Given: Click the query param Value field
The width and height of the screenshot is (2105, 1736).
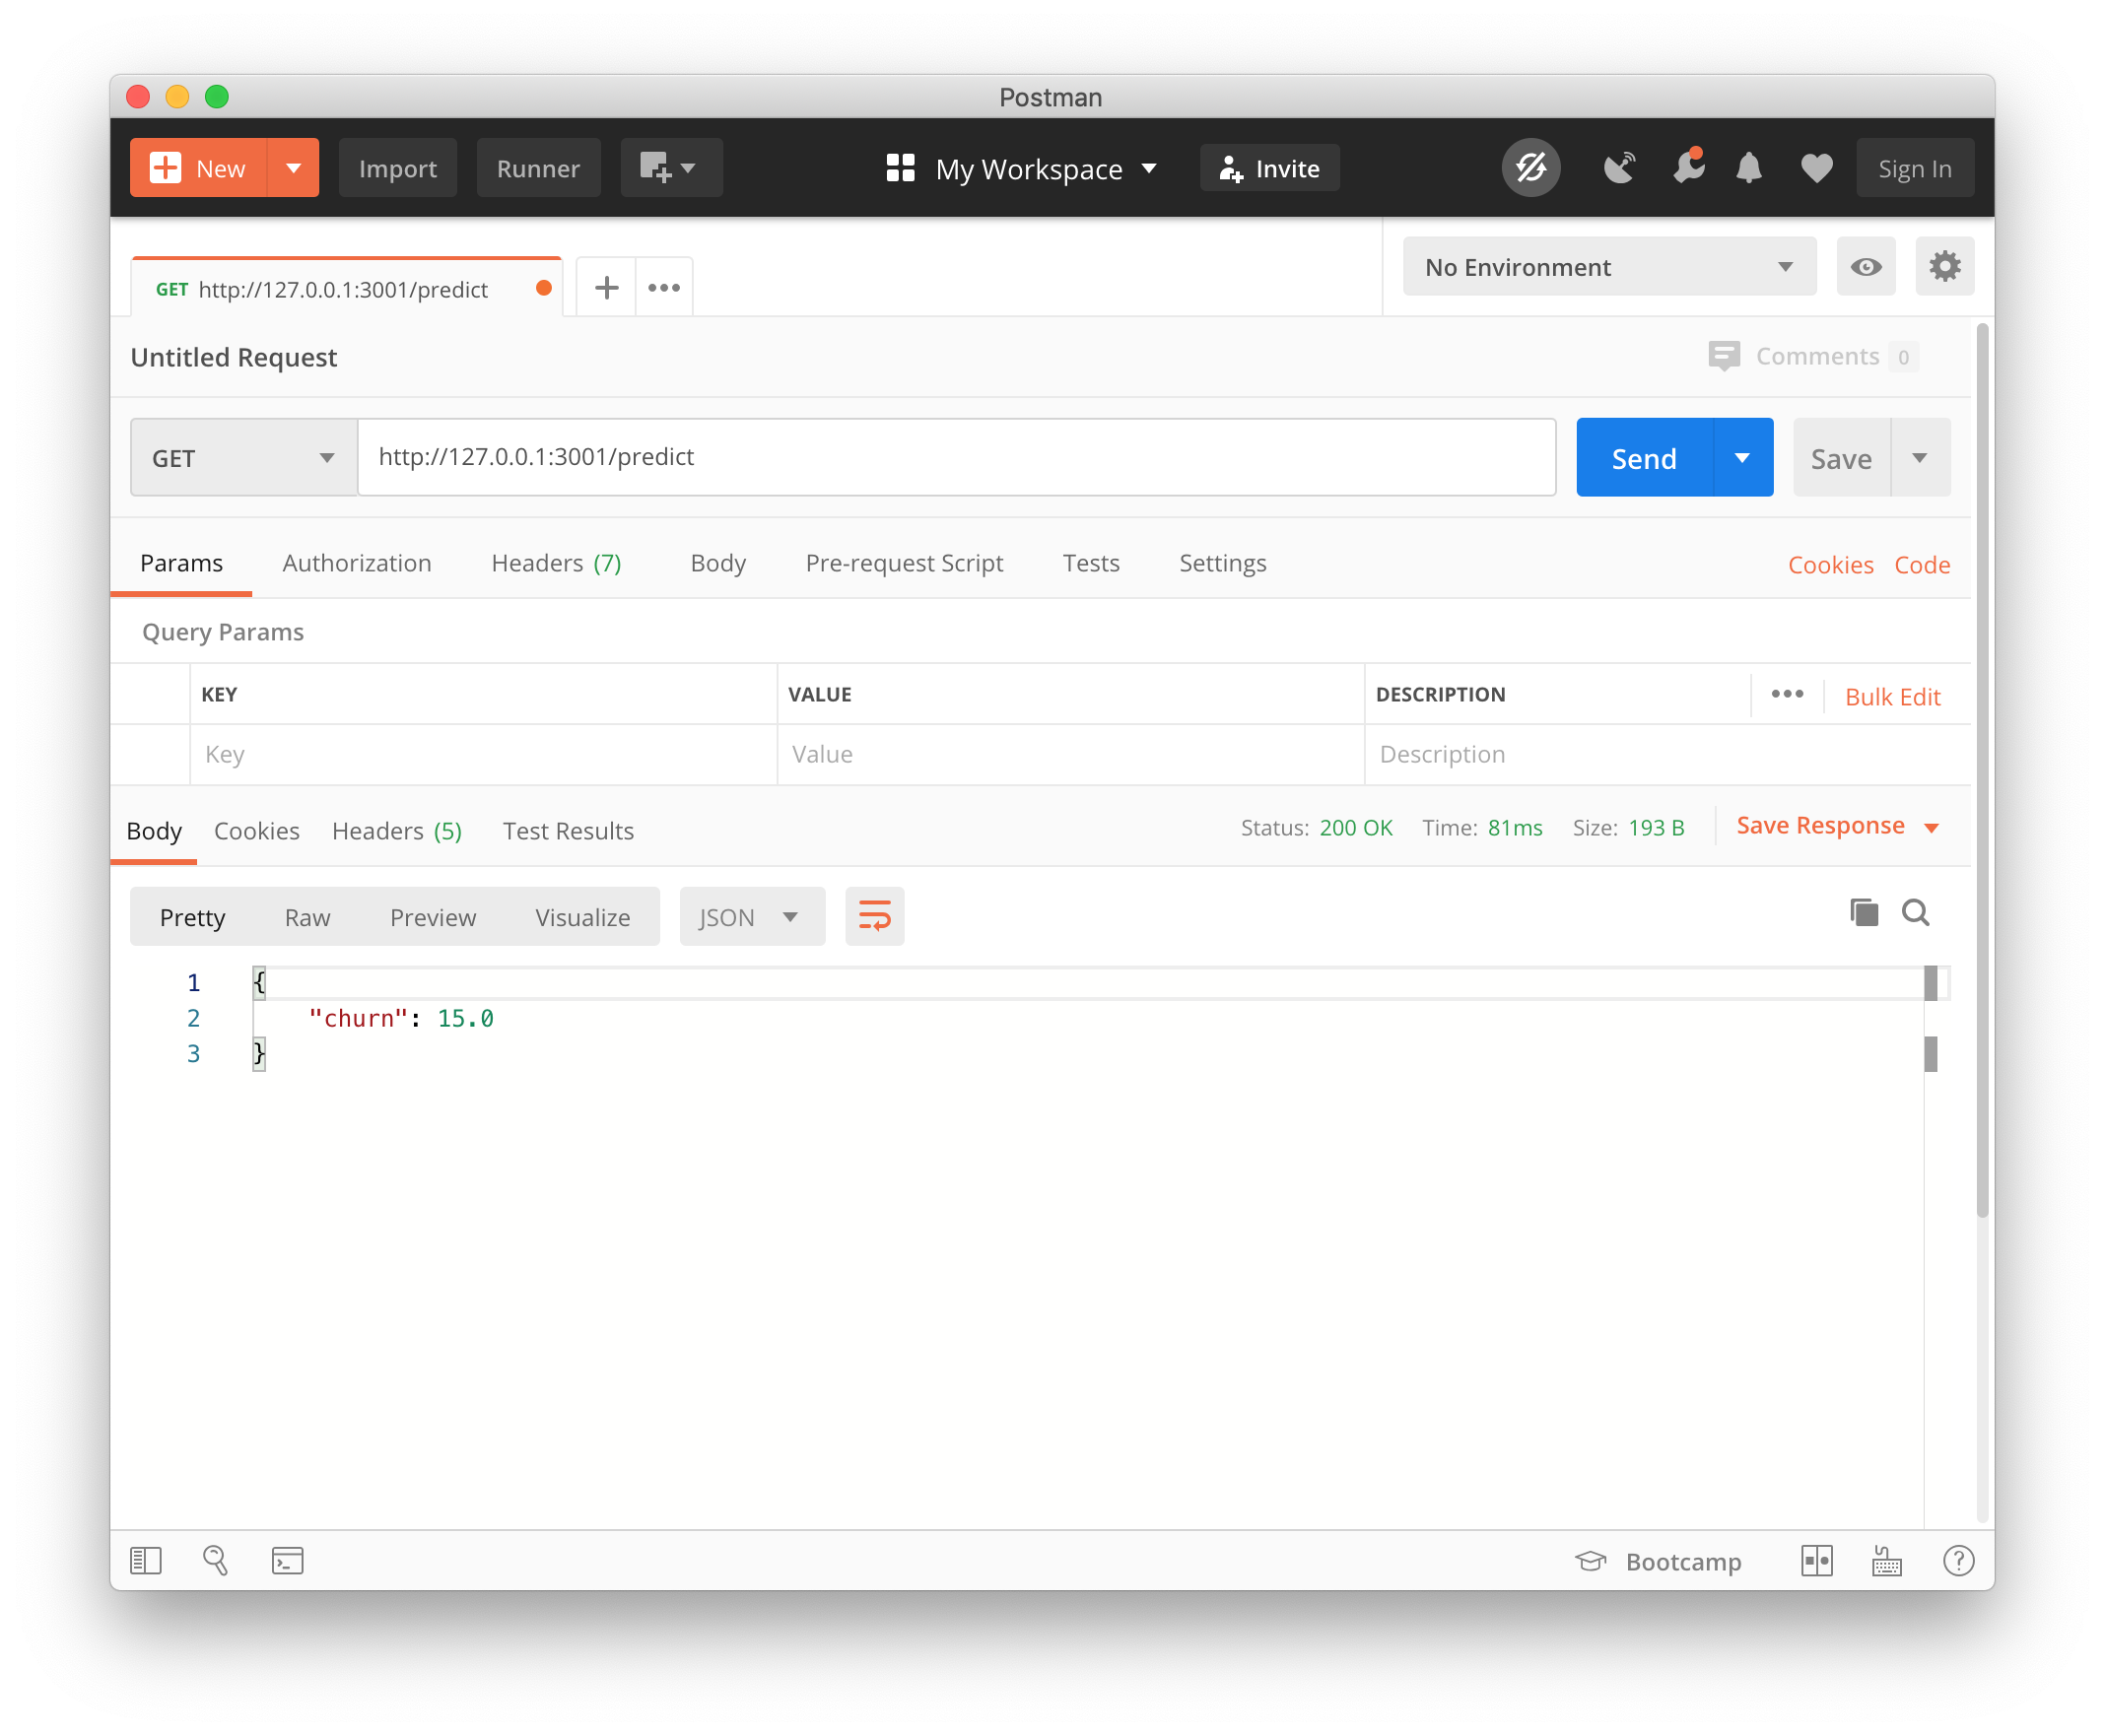Looking at the screenshot, I should point(1070,754).
